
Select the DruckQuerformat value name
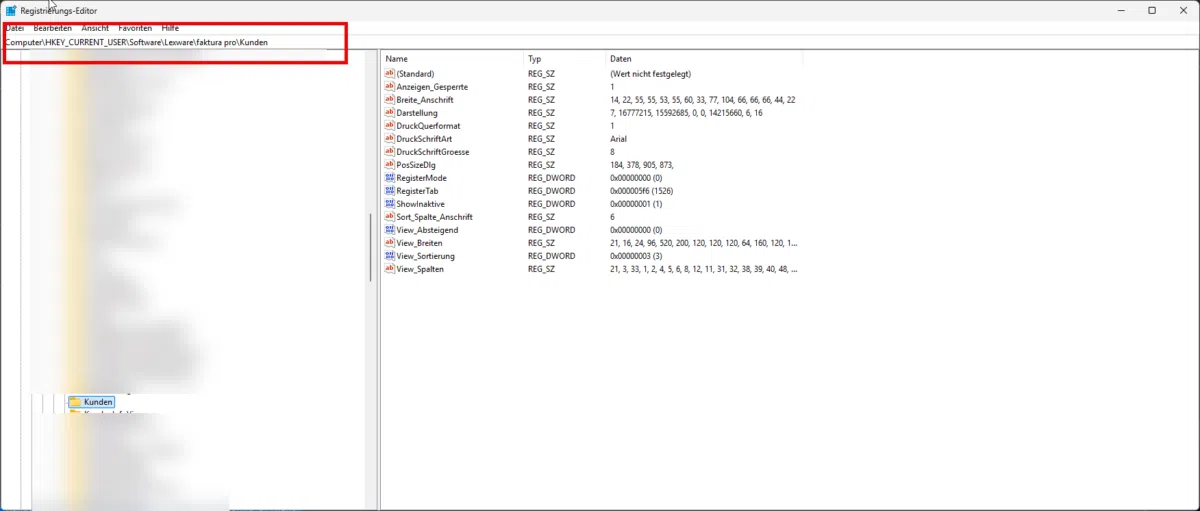pyautogui.click(x=429, y=126)
